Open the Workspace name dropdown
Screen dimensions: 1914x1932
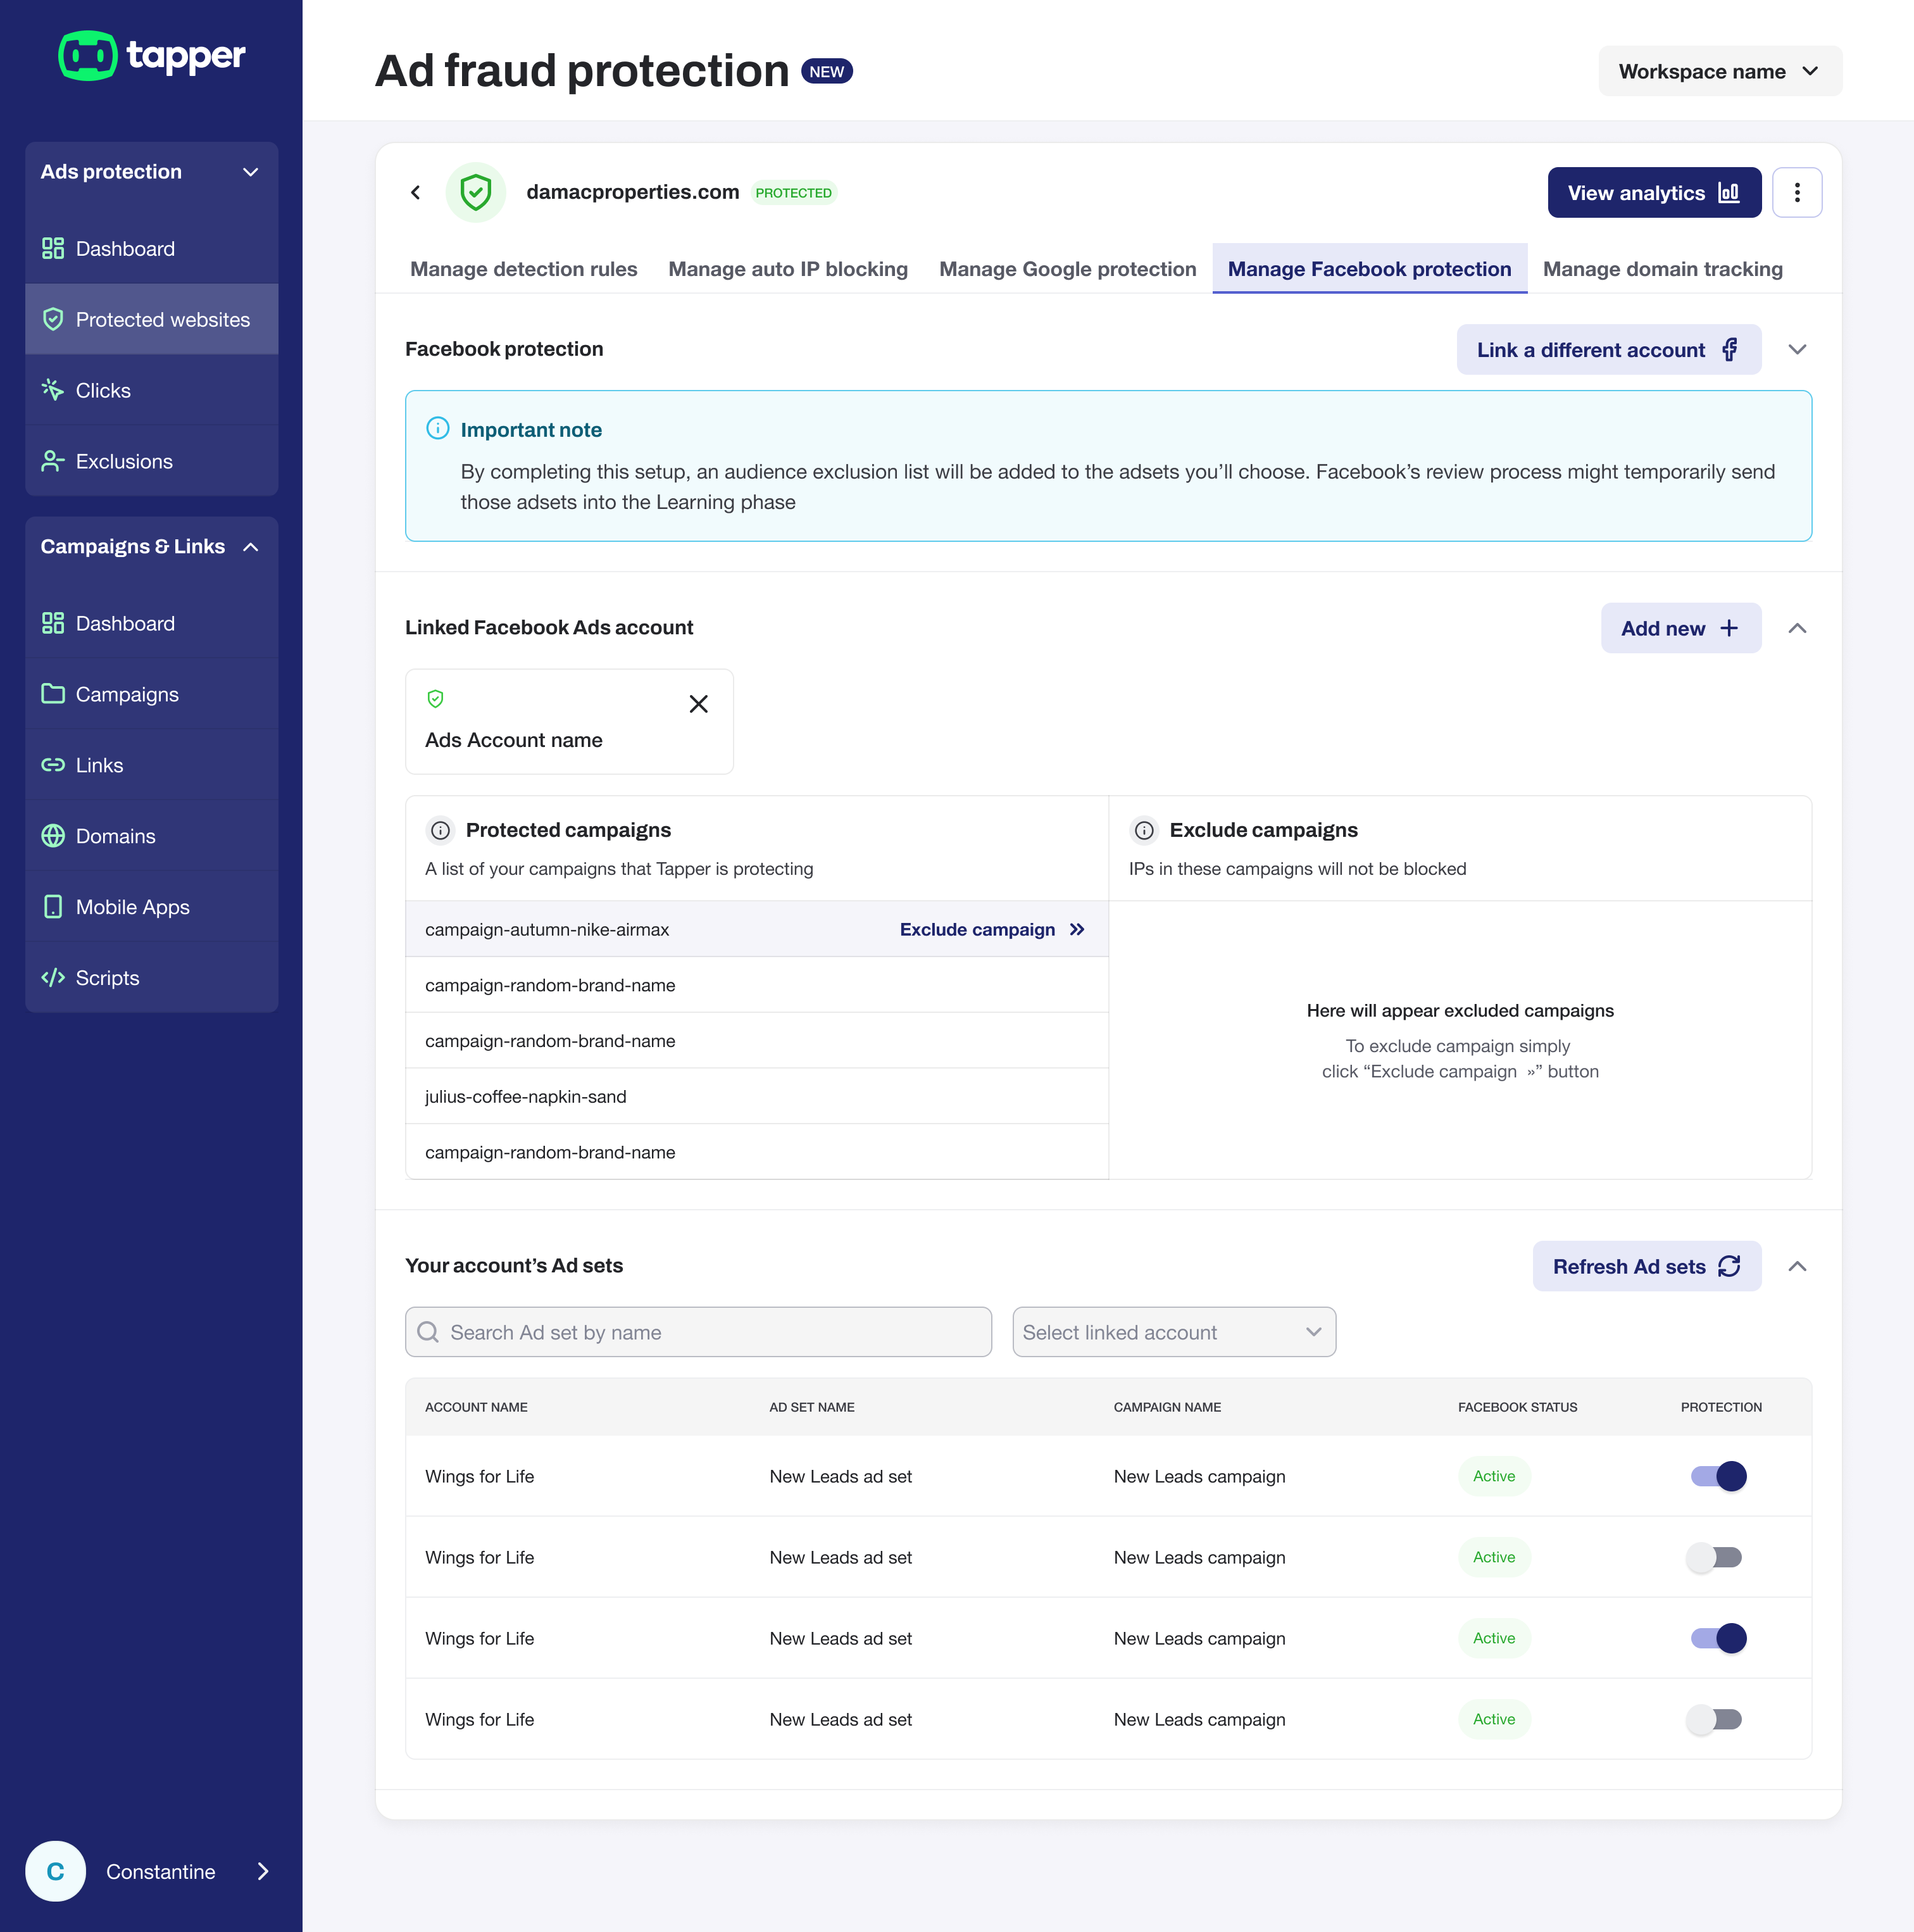click(x=1719, y=71)
